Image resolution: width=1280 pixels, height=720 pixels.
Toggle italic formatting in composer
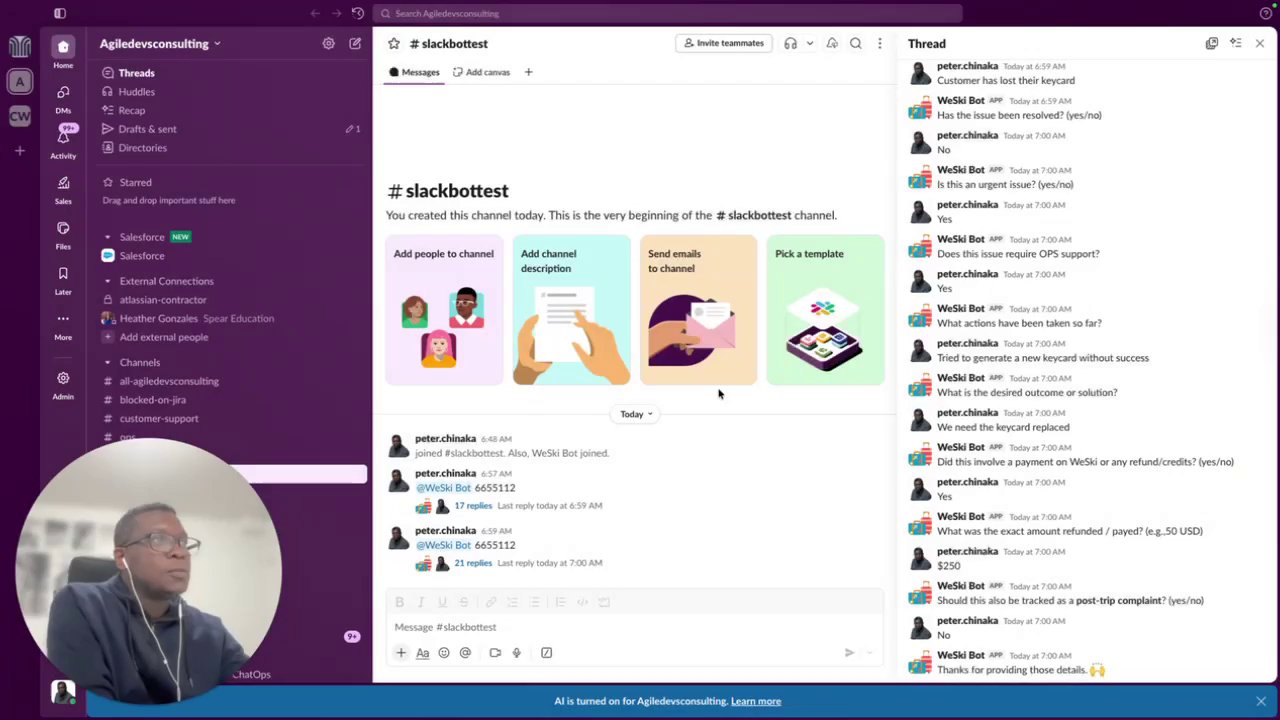click(x=421, y=602)
